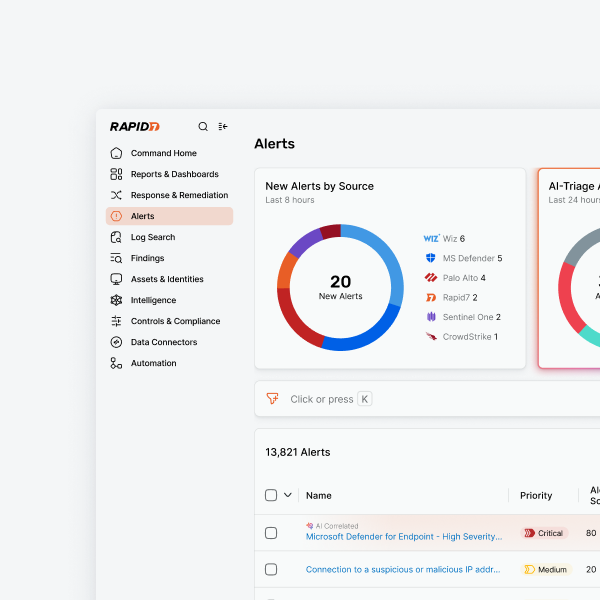Expand the select-all chevron dropdown
The width and height of the screenshot is (600, 600).
(x=288, y=495)
